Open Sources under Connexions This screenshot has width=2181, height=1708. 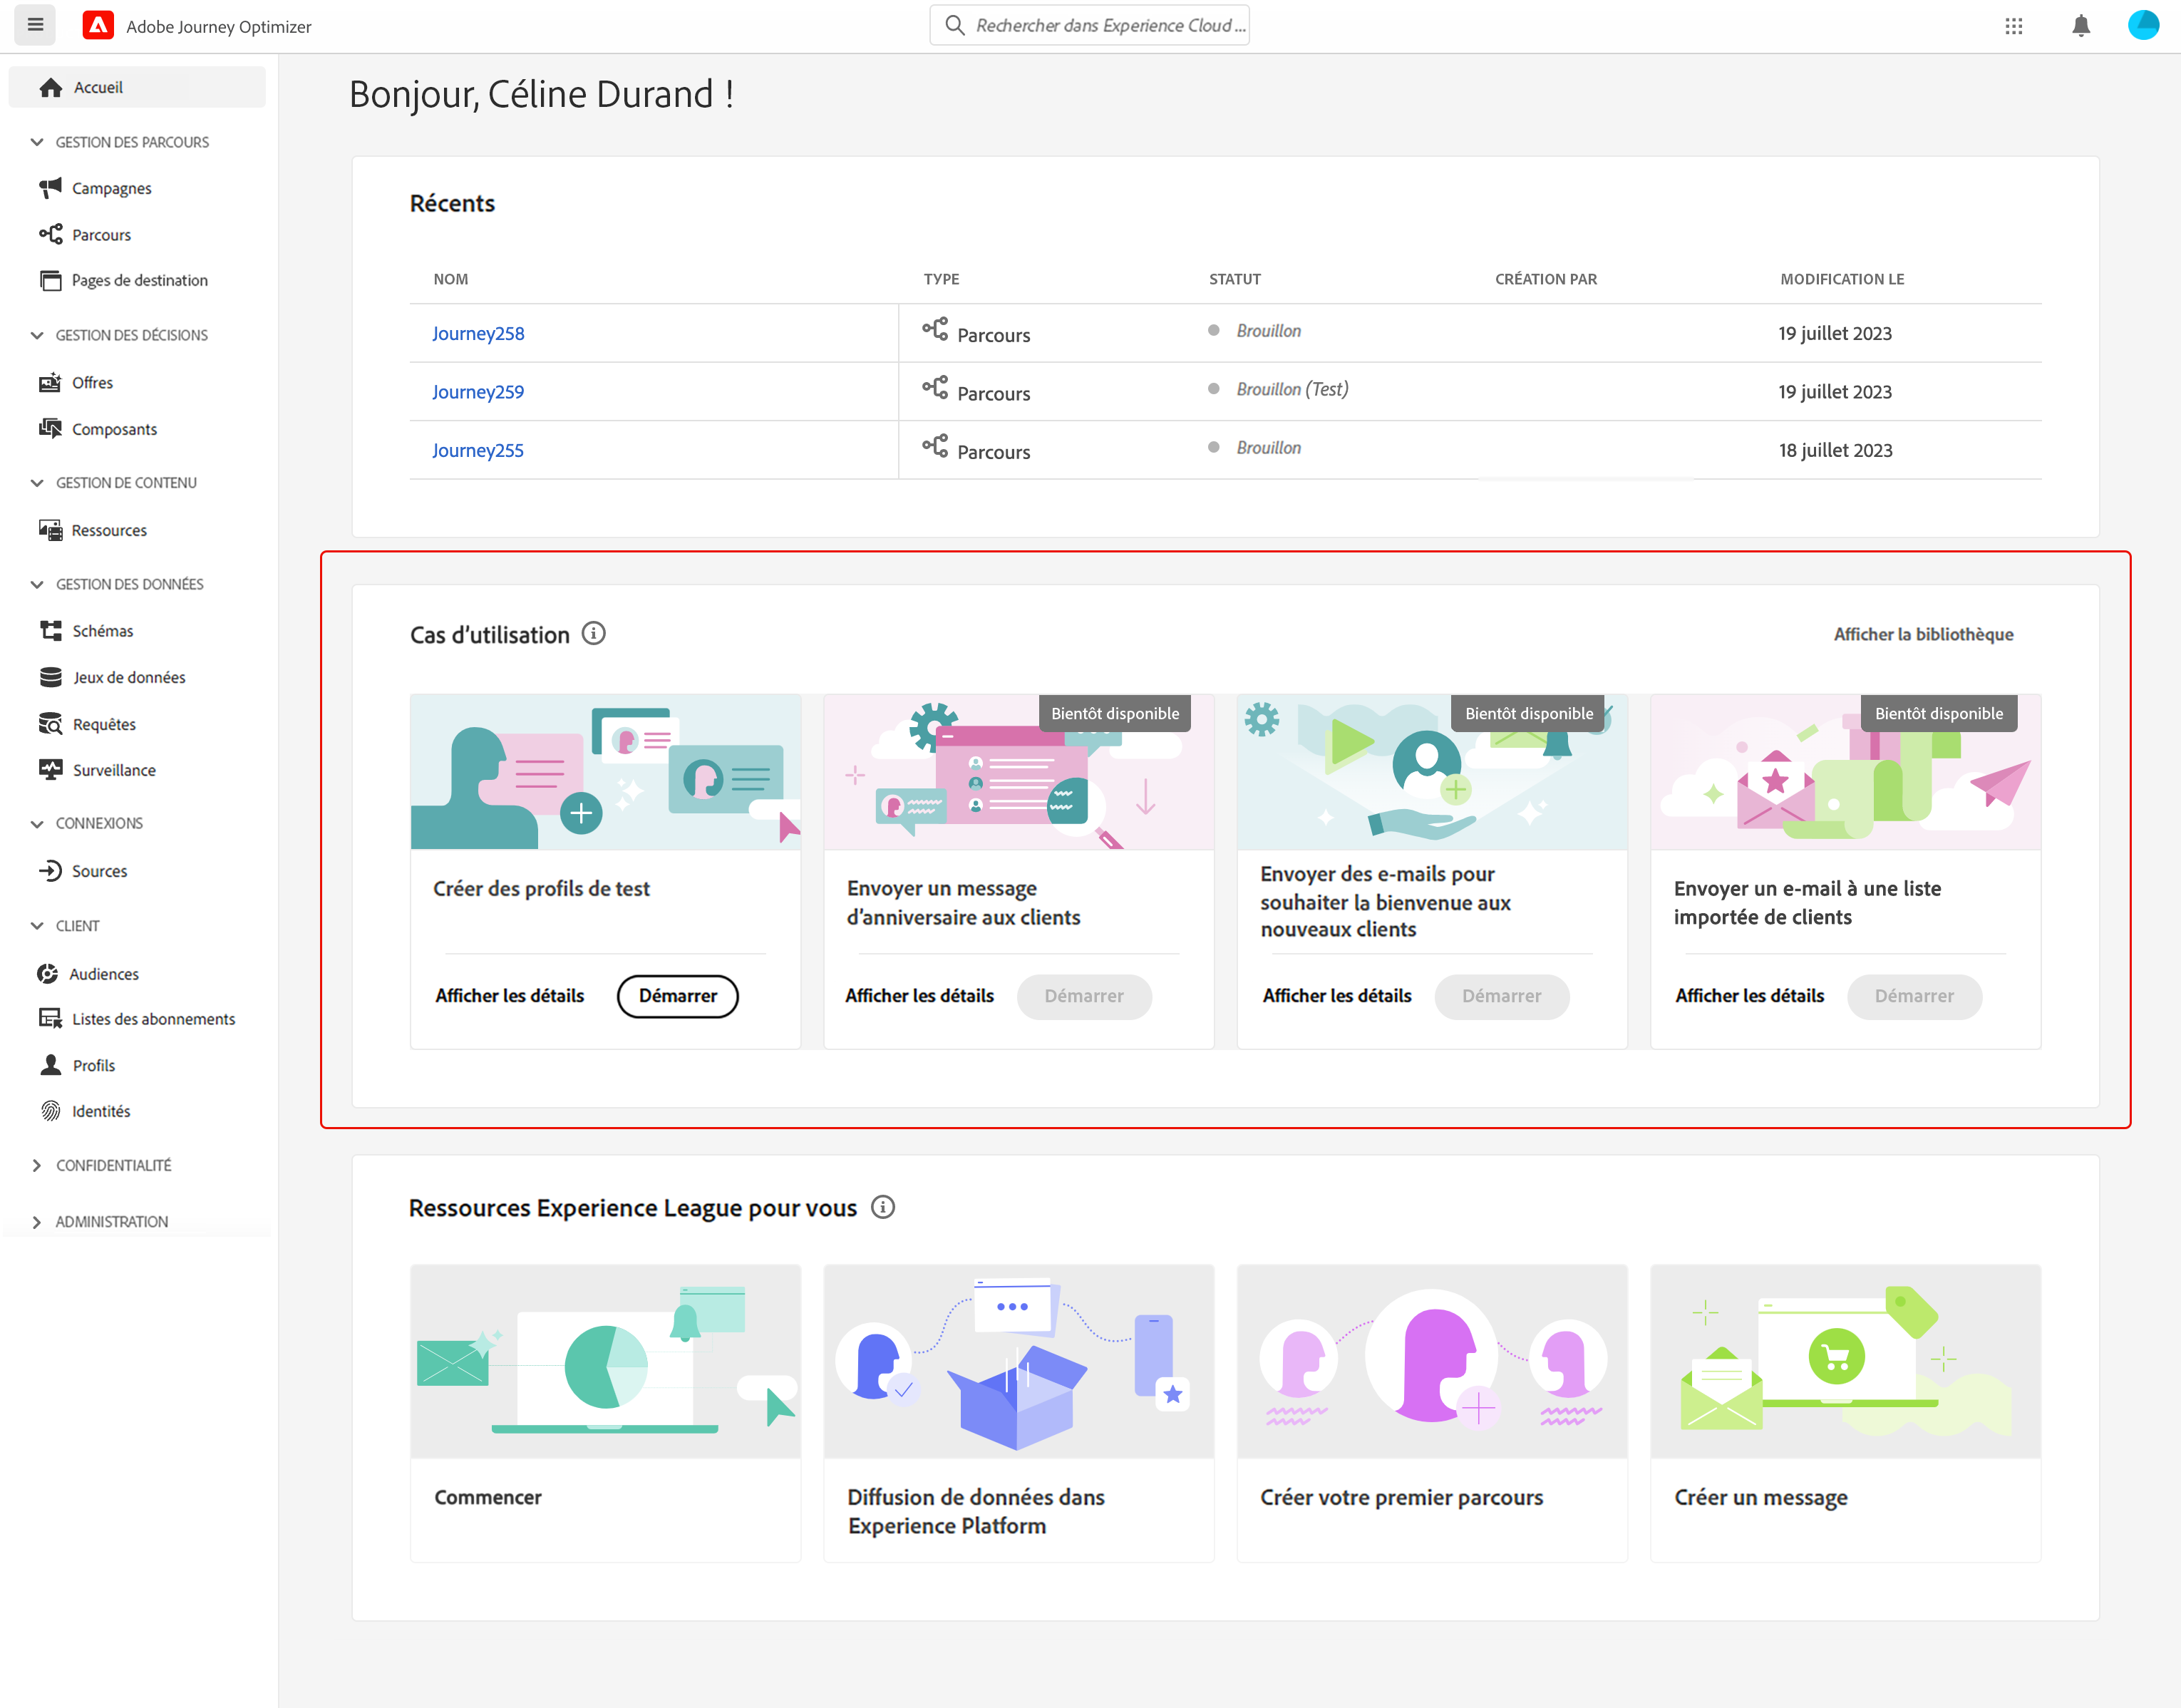[x=99, y=871]
